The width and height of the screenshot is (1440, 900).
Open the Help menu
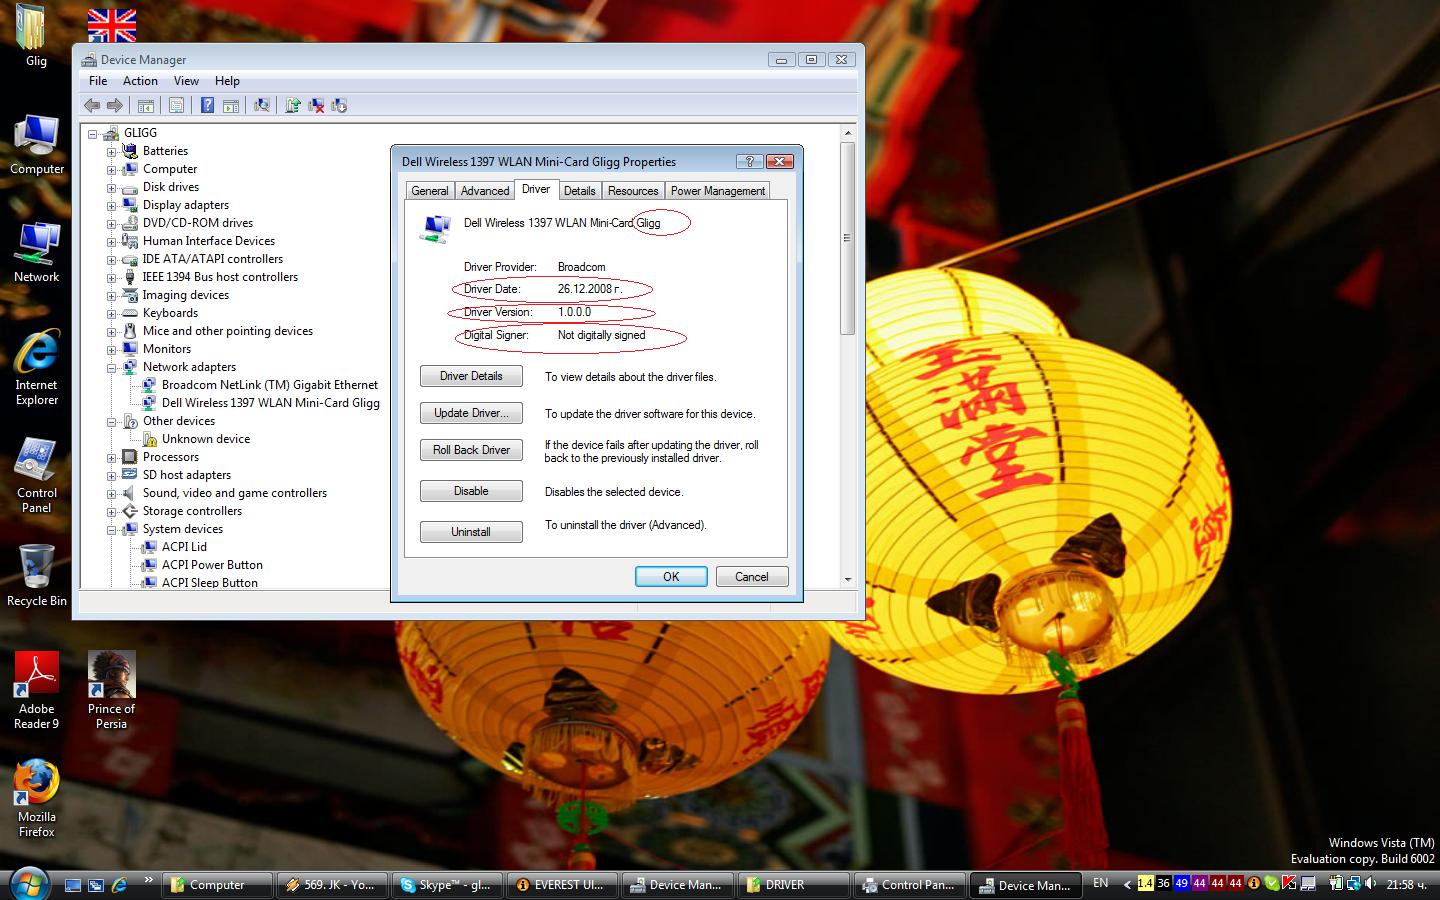pos(227,81)
